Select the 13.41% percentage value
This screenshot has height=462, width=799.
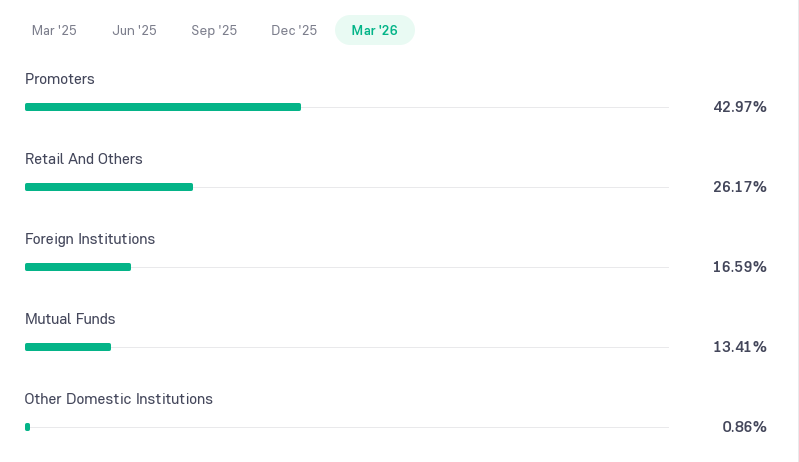pyautogui.click(x=740, y=347)
